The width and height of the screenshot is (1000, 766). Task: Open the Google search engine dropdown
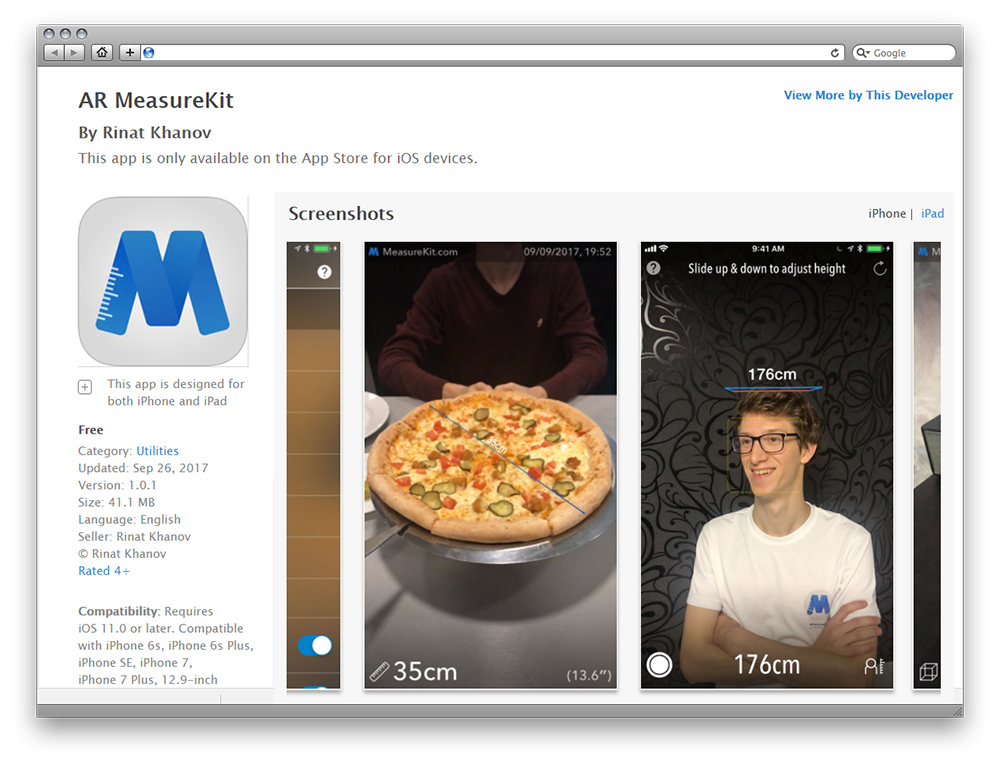click(x=863, y=53)
